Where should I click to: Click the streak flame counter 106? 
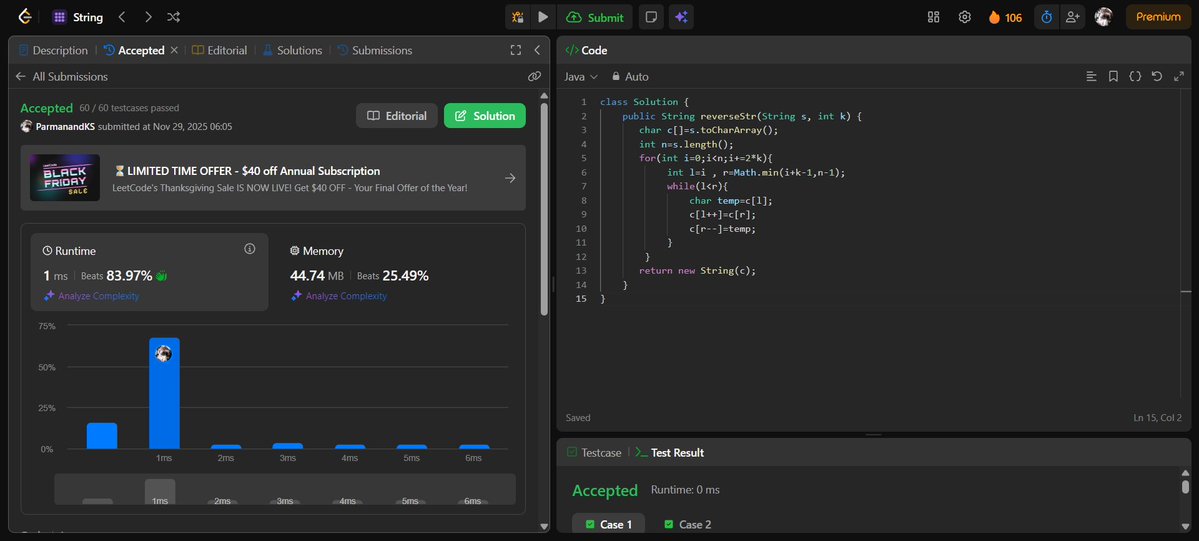(1005, 17)
